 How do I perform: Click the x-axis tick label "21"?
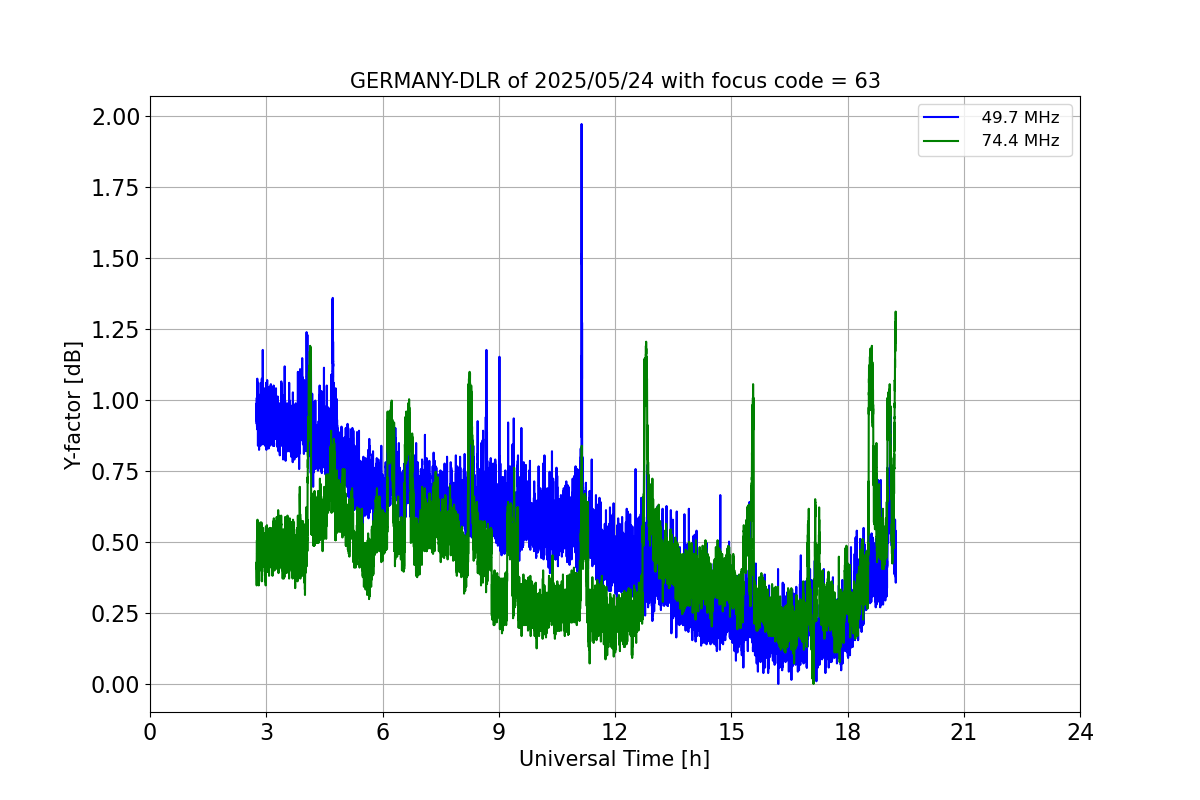(x=964, y=732)
